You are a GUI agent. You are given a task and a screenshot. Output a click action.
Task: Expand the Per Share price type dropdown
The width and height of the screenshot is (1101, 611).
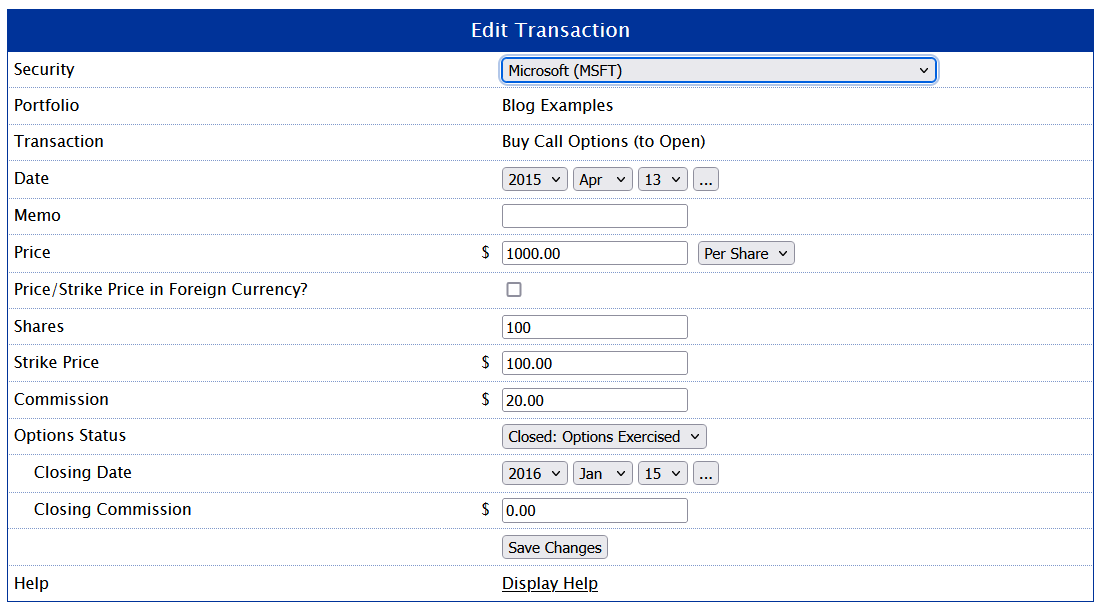click(746, 253)
